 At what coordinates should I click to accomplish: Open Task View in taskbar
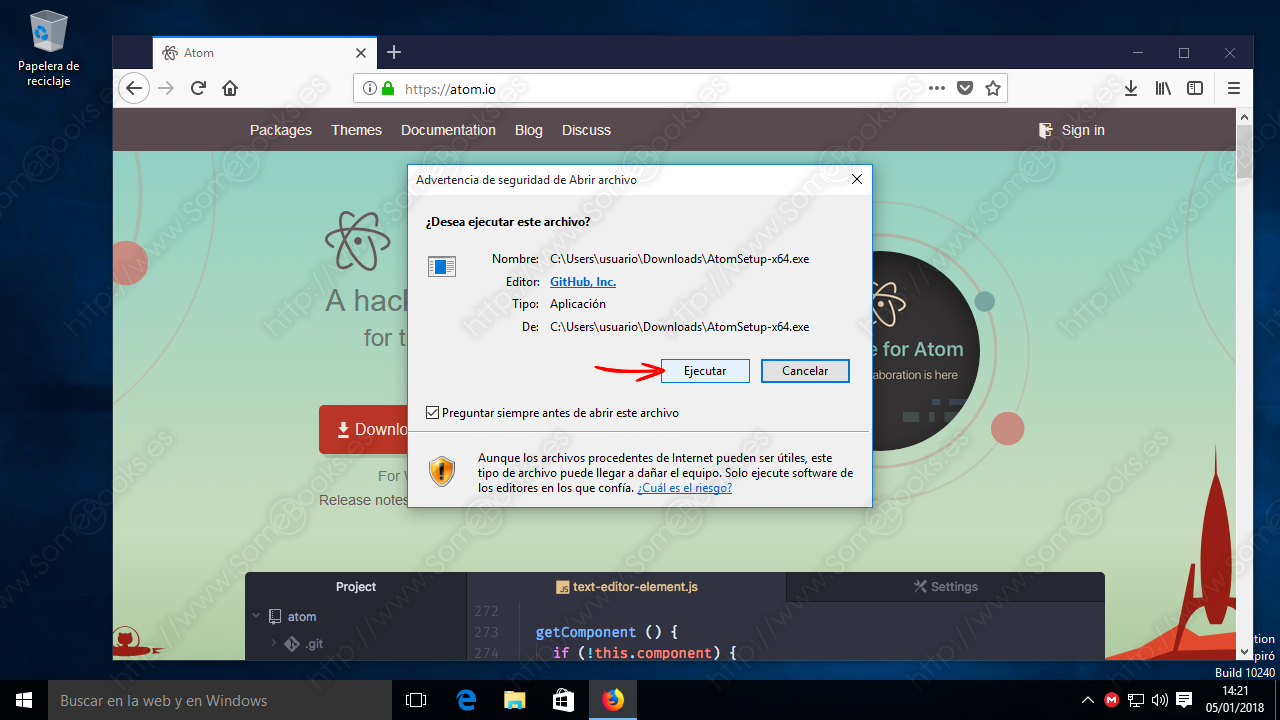click(416, 700)
